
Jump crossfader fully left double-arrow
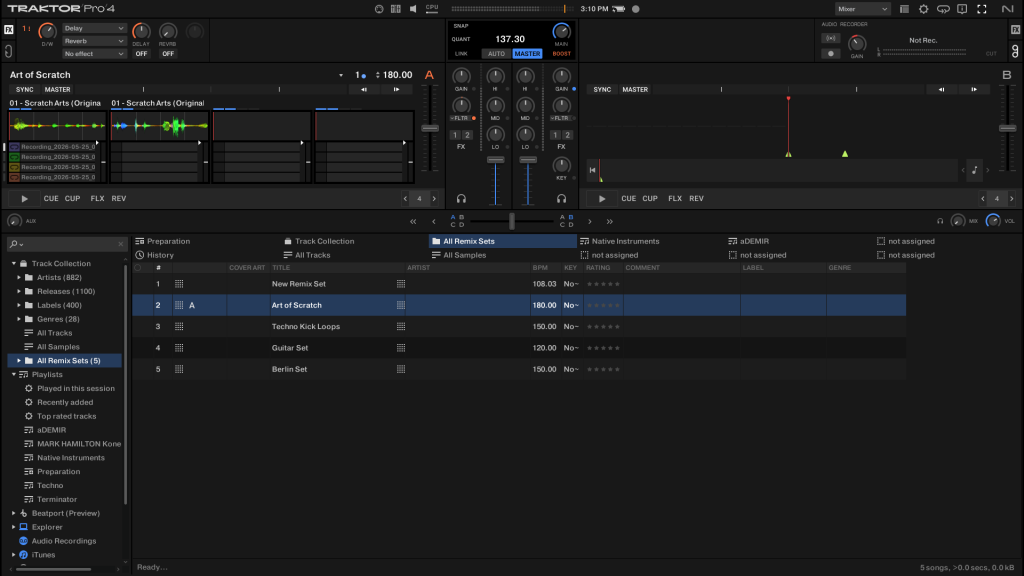pyautogui.click(x=413, y=221)
